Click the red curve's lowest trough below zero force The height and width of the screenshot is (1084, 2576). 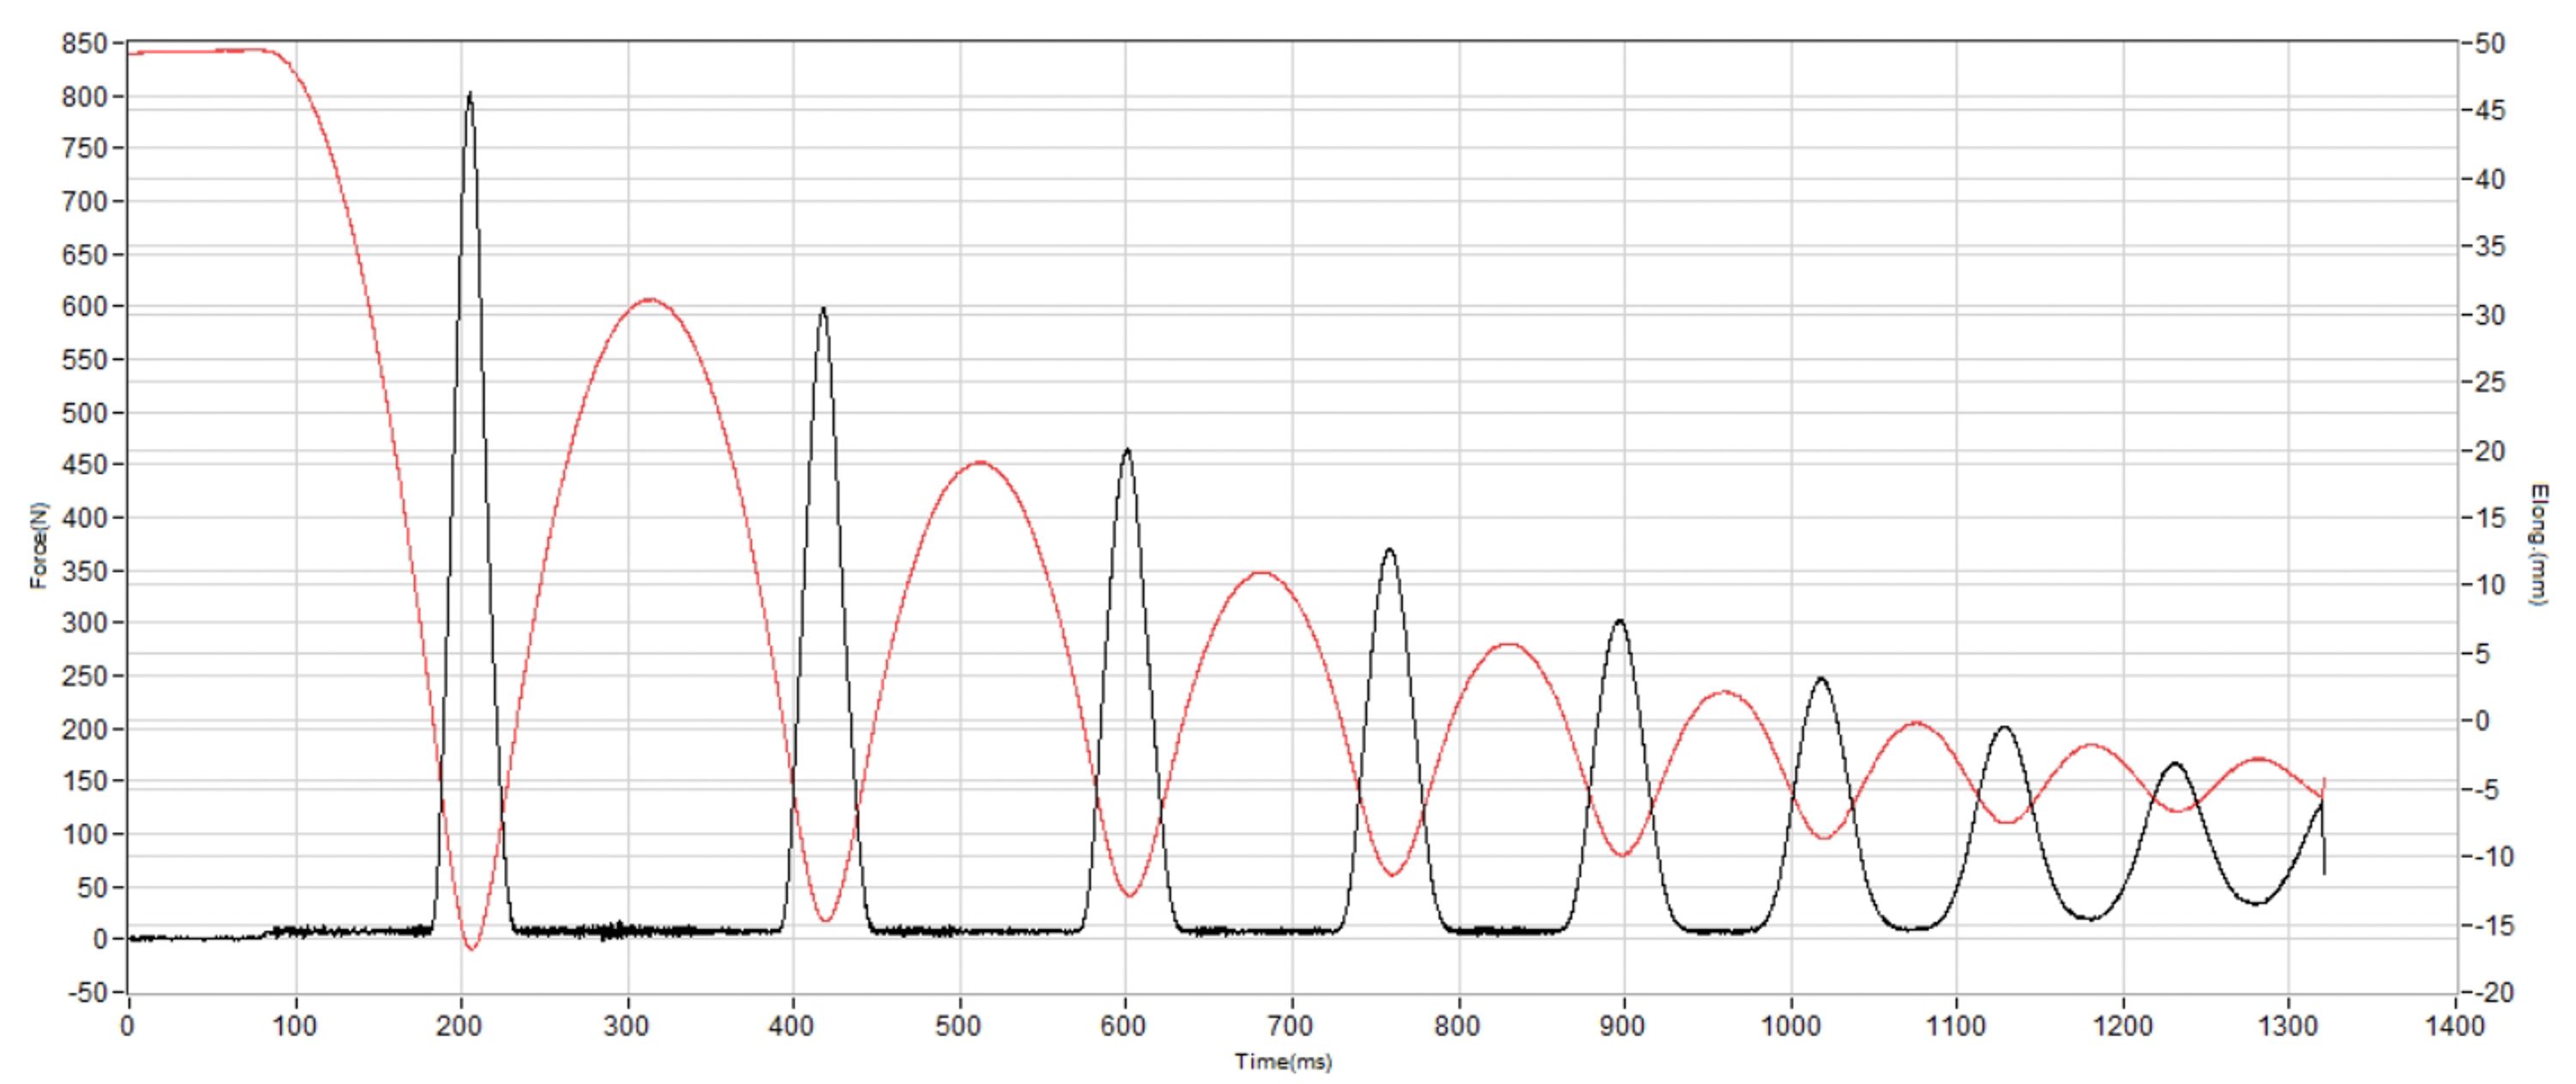coord(471,947)
